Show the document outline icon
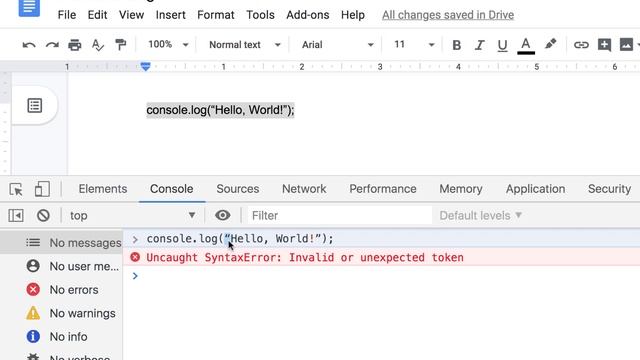640x360 pixels. coord(35,106)
